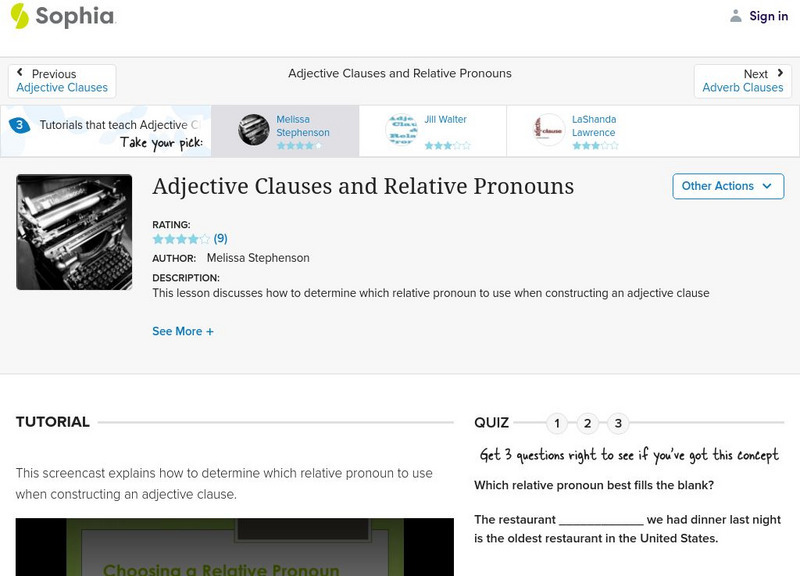Click the Choosing a Relative Pronoun video preview
This screenshot has width=800, height=576.
(230, 550)
